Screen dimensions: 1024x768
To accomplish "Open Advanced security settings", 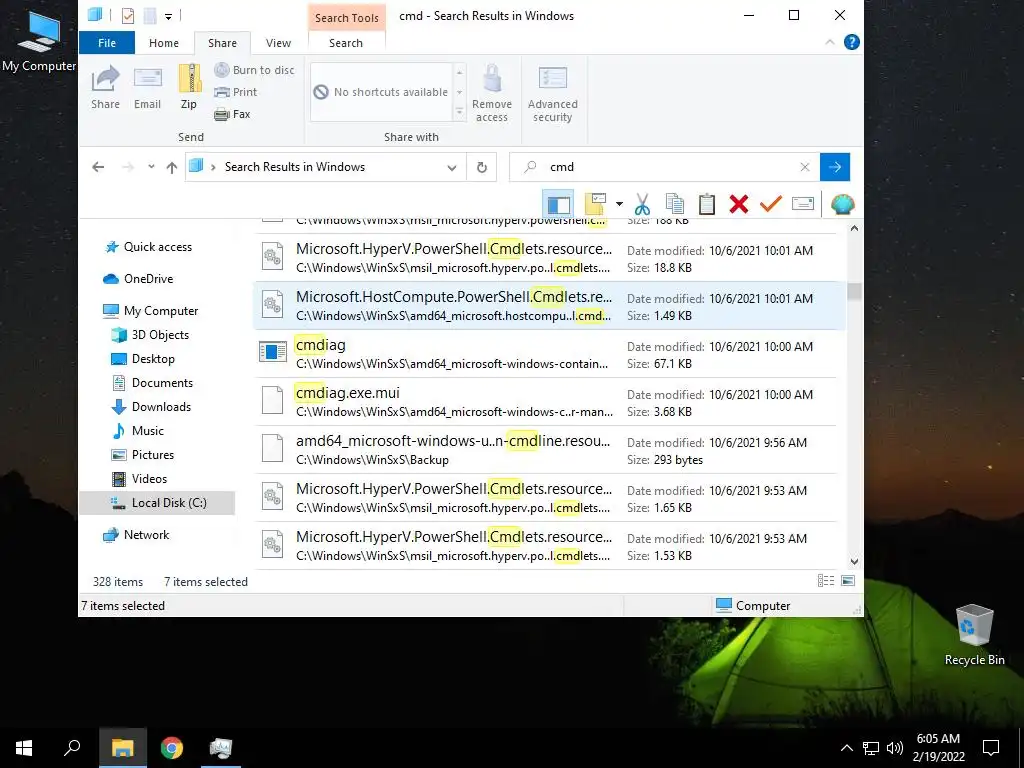I will (x=552, y=93).
